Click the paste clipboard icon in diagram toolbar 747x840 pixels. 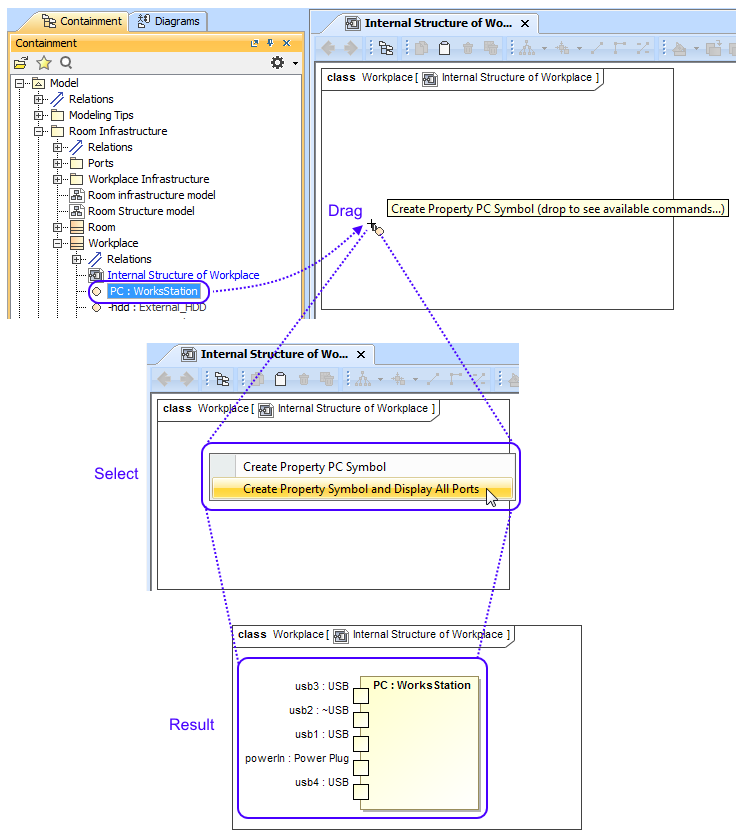tap(444, 48)
